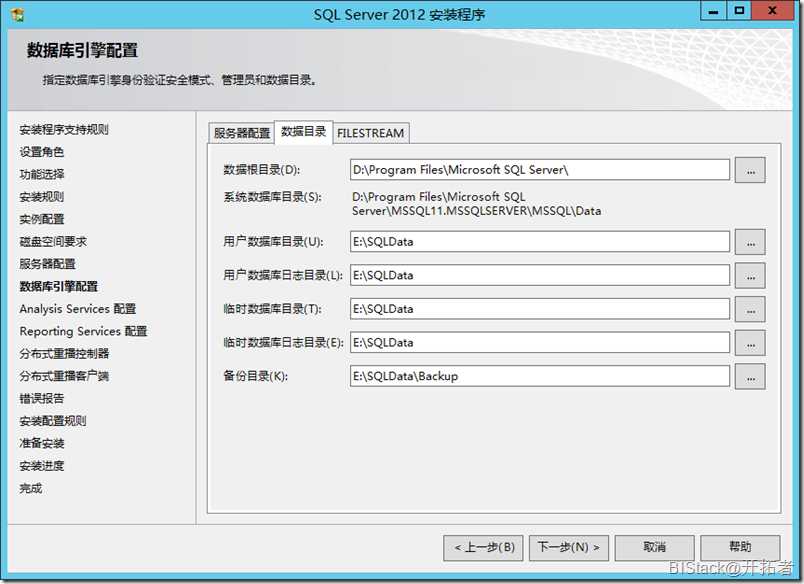Image resolution: width=804 pixels, height=584 pixels.
Task: Select the 设置角色 step in sidebar
Action: [x=42, y=152]
